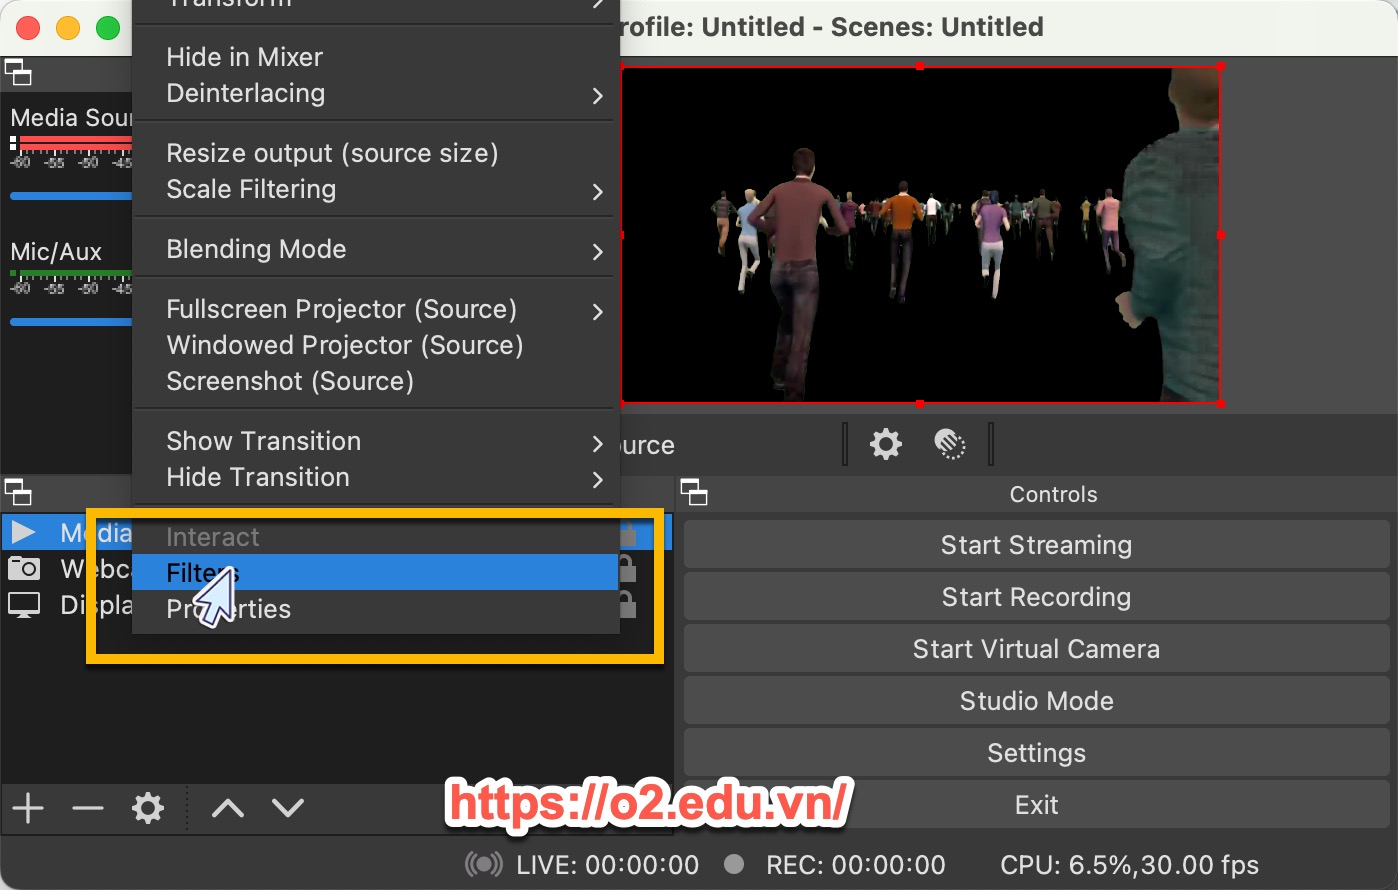Open the source filters icon beside the gear

[949, 443]
